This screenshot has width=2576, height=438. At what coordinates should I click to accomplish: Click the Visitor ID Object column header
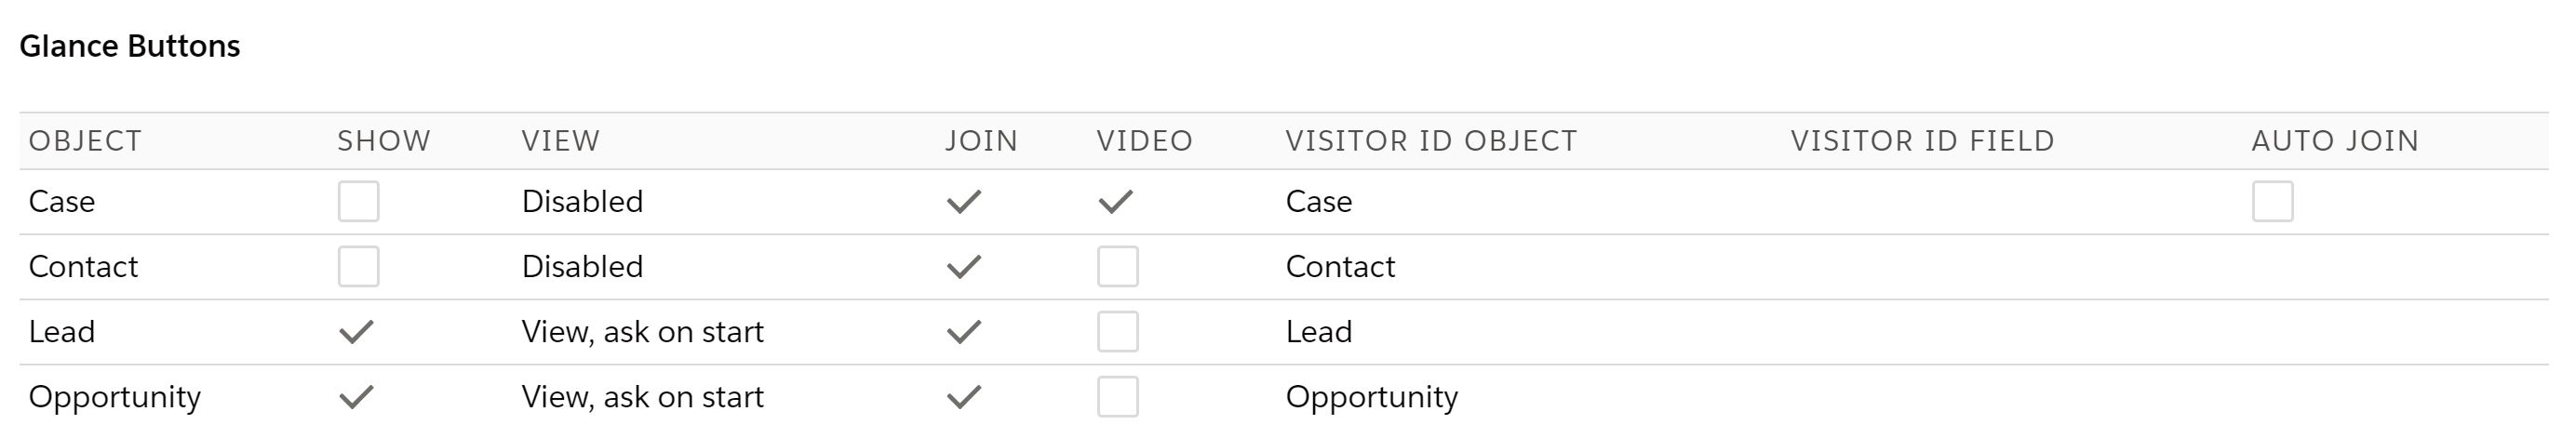click(1430, 141)
